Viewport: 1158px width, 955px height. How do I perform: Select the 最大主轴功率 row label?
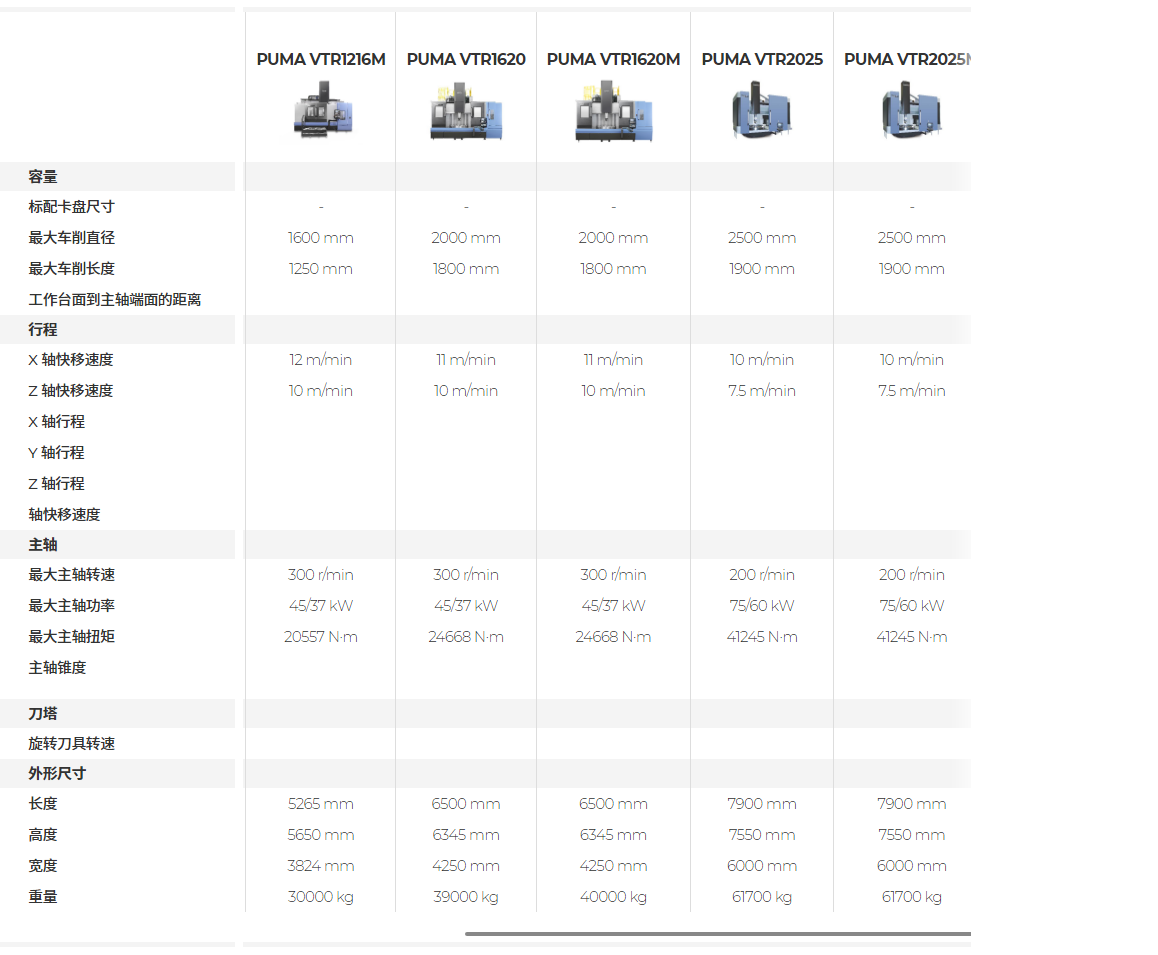[x=71, y=606]
